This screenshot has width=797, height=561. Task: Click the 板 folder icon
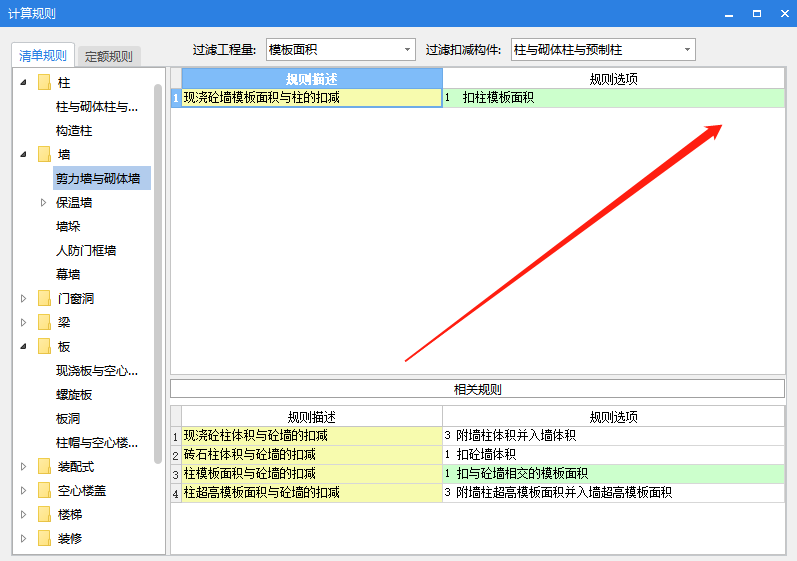[x=45, y=347]
